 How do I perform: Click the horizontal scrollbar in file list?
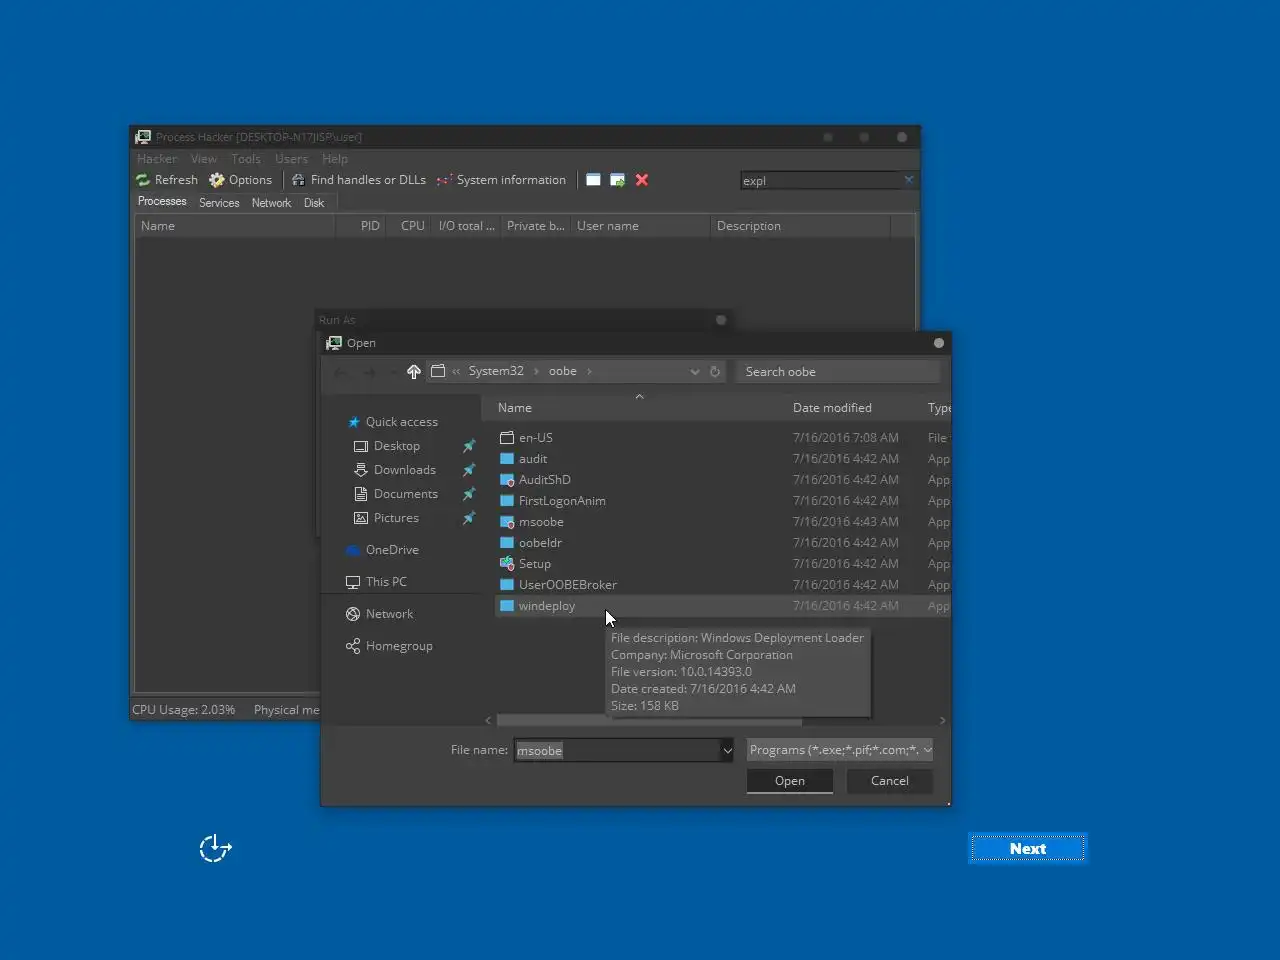tap(649, 720)
